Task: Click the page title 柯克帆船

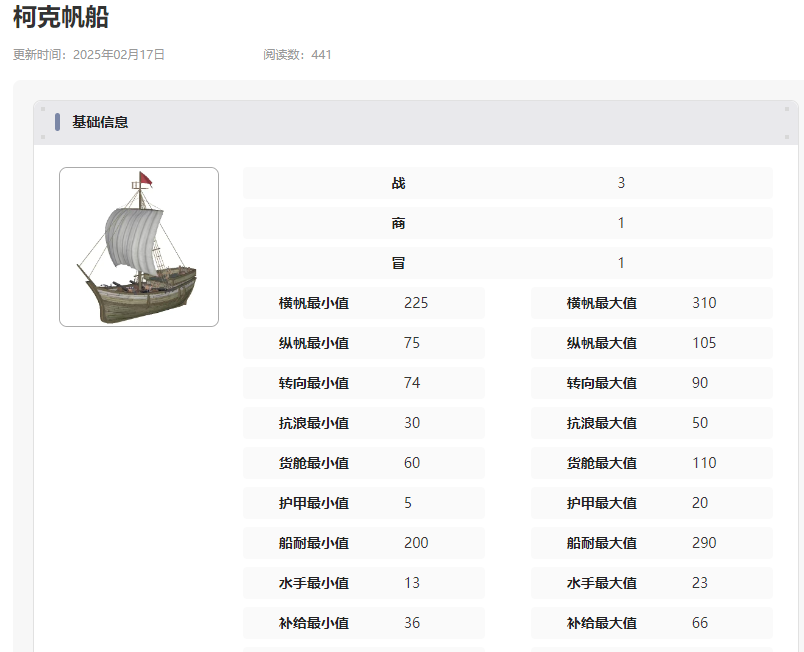Action: tap(61, 17)
